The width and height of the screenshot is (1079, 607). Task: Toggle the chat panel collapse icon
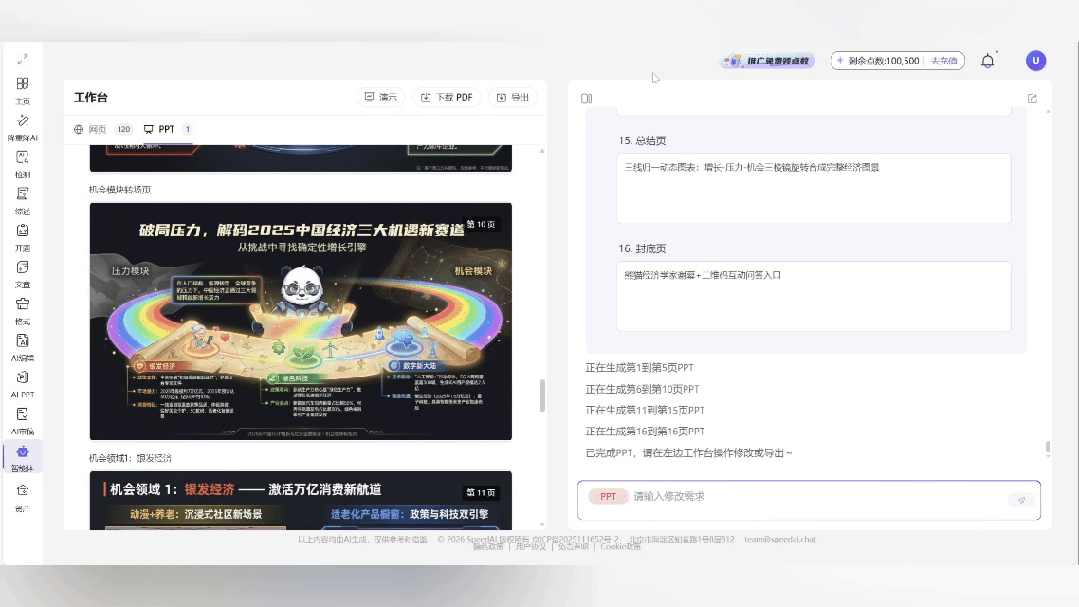coord(584,97)
